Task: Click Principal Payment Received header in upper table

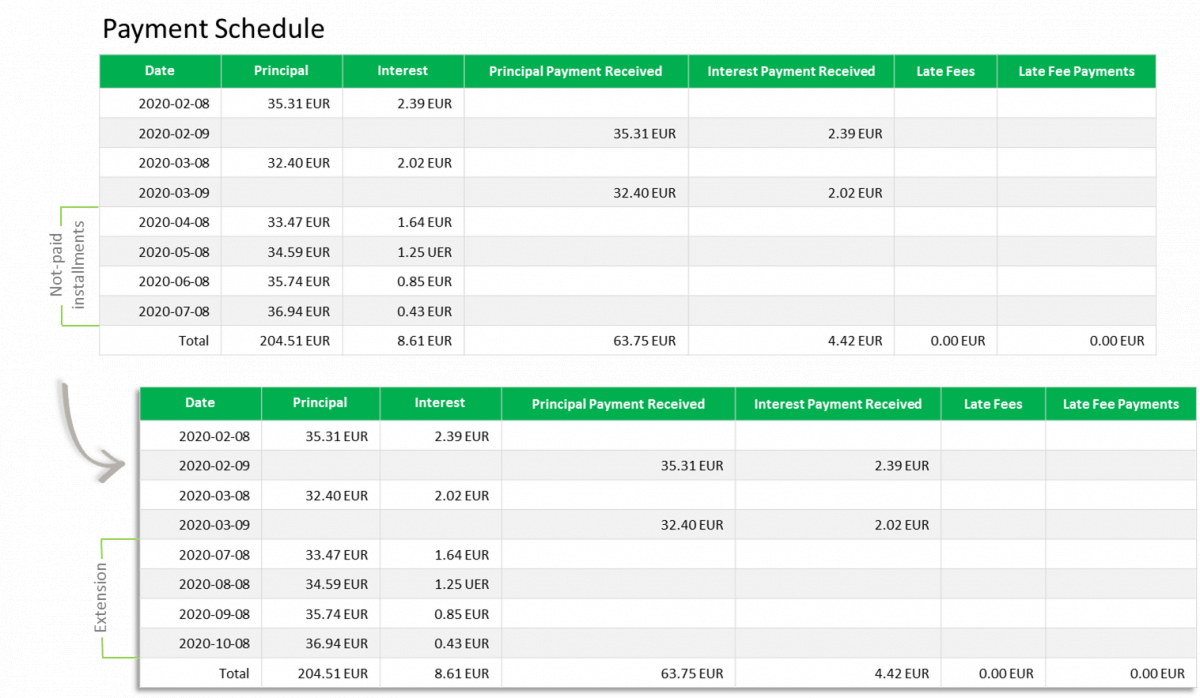Action: [576, 71]
